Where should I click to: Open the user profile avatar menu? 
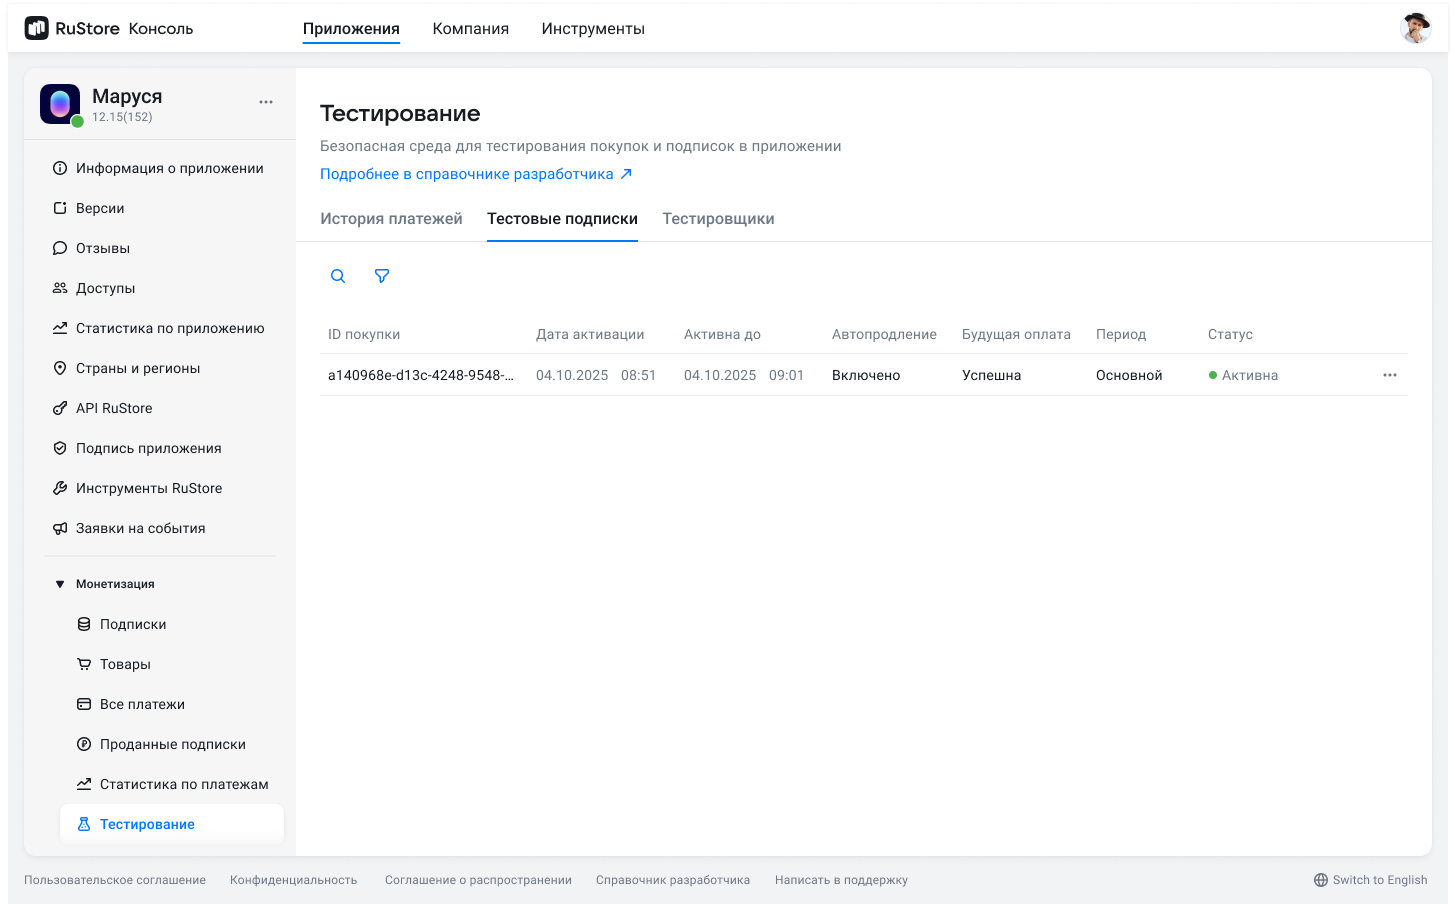click(x=1416, y=28)
